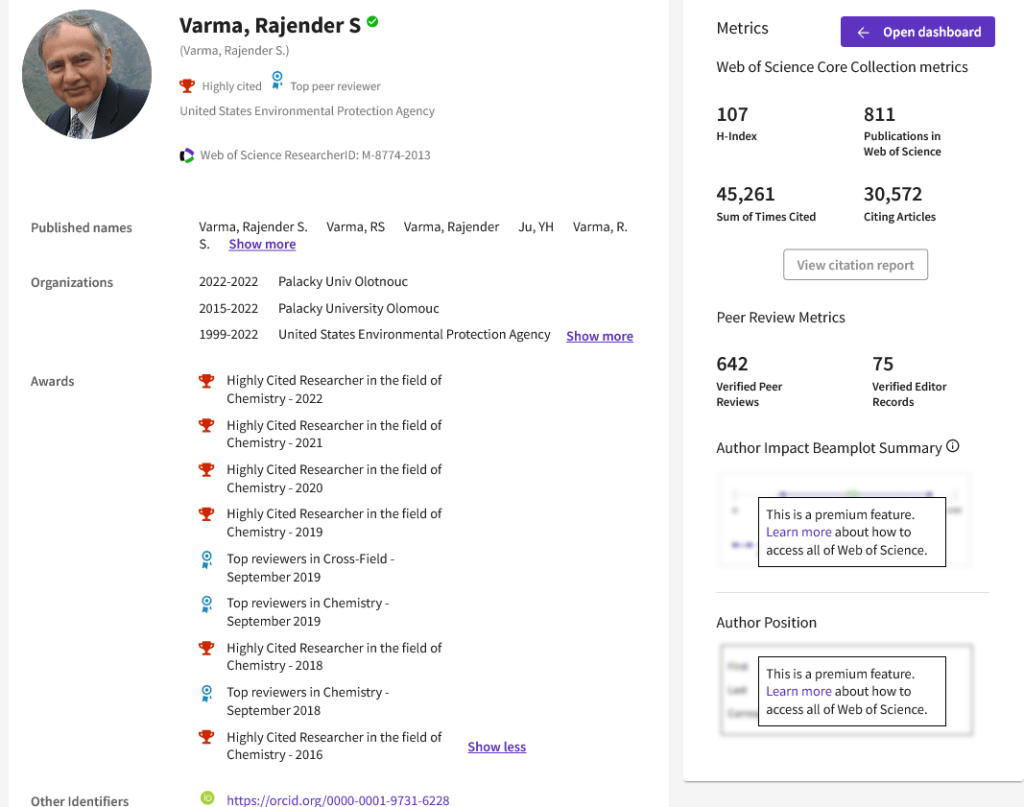Click the green ORCID icon under Other Identifiers
This screenshot has width=1024, height=807.
click(x=207, y=798)
